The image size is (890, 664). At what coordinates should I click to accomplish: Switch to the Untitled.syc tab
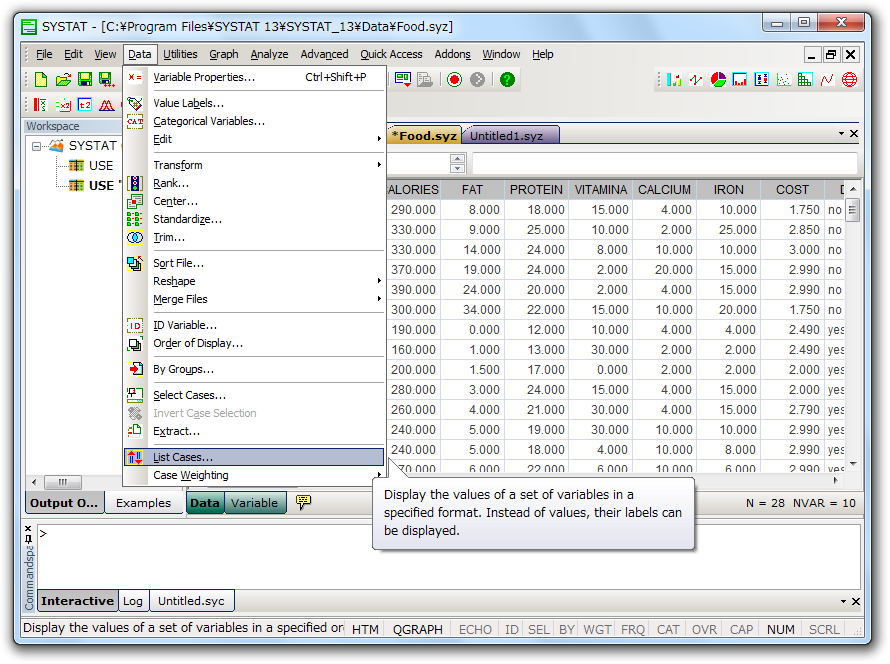click(x=191, y=601)
